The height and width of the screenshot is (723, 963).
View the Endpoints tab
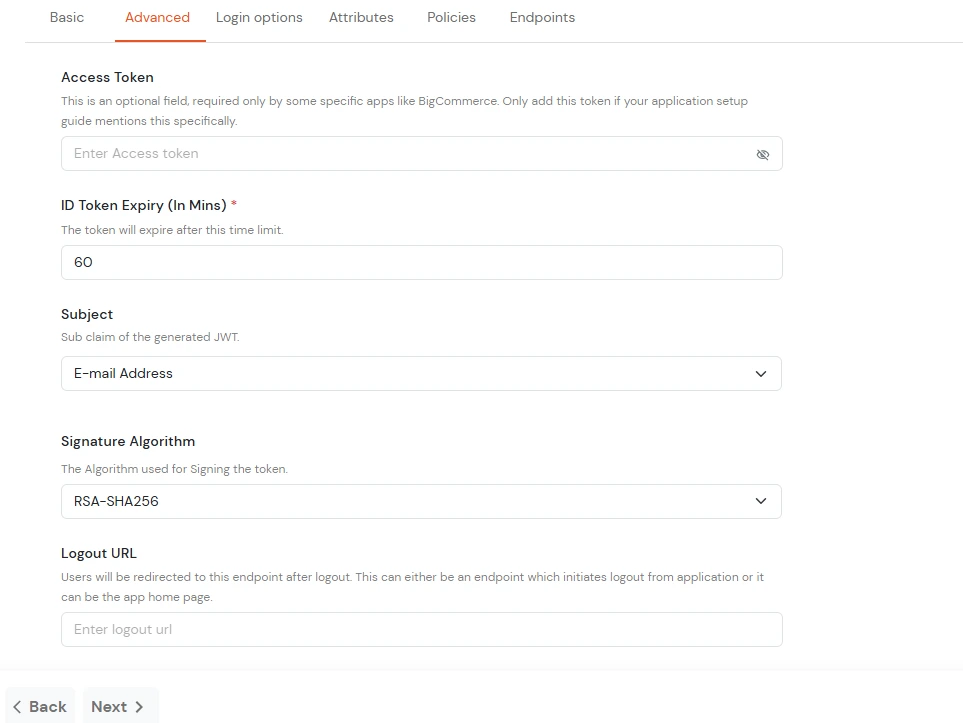tap(541, 17)
